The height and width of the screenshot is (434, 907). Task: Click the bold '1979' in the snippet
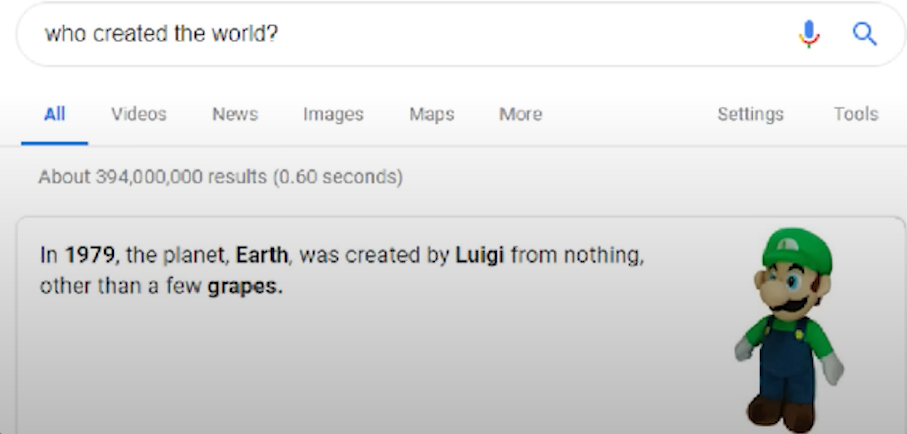(x=90, y=255)
